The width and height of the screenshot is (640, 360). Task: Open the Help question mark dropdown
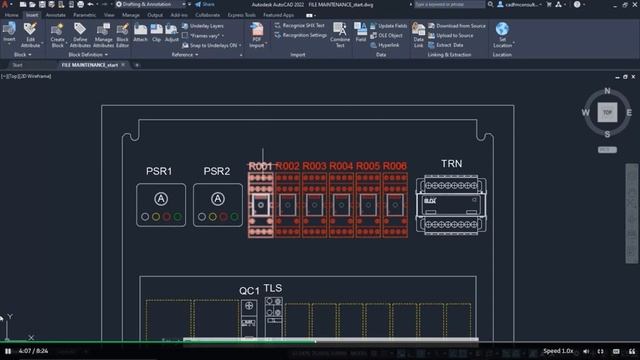579,4
